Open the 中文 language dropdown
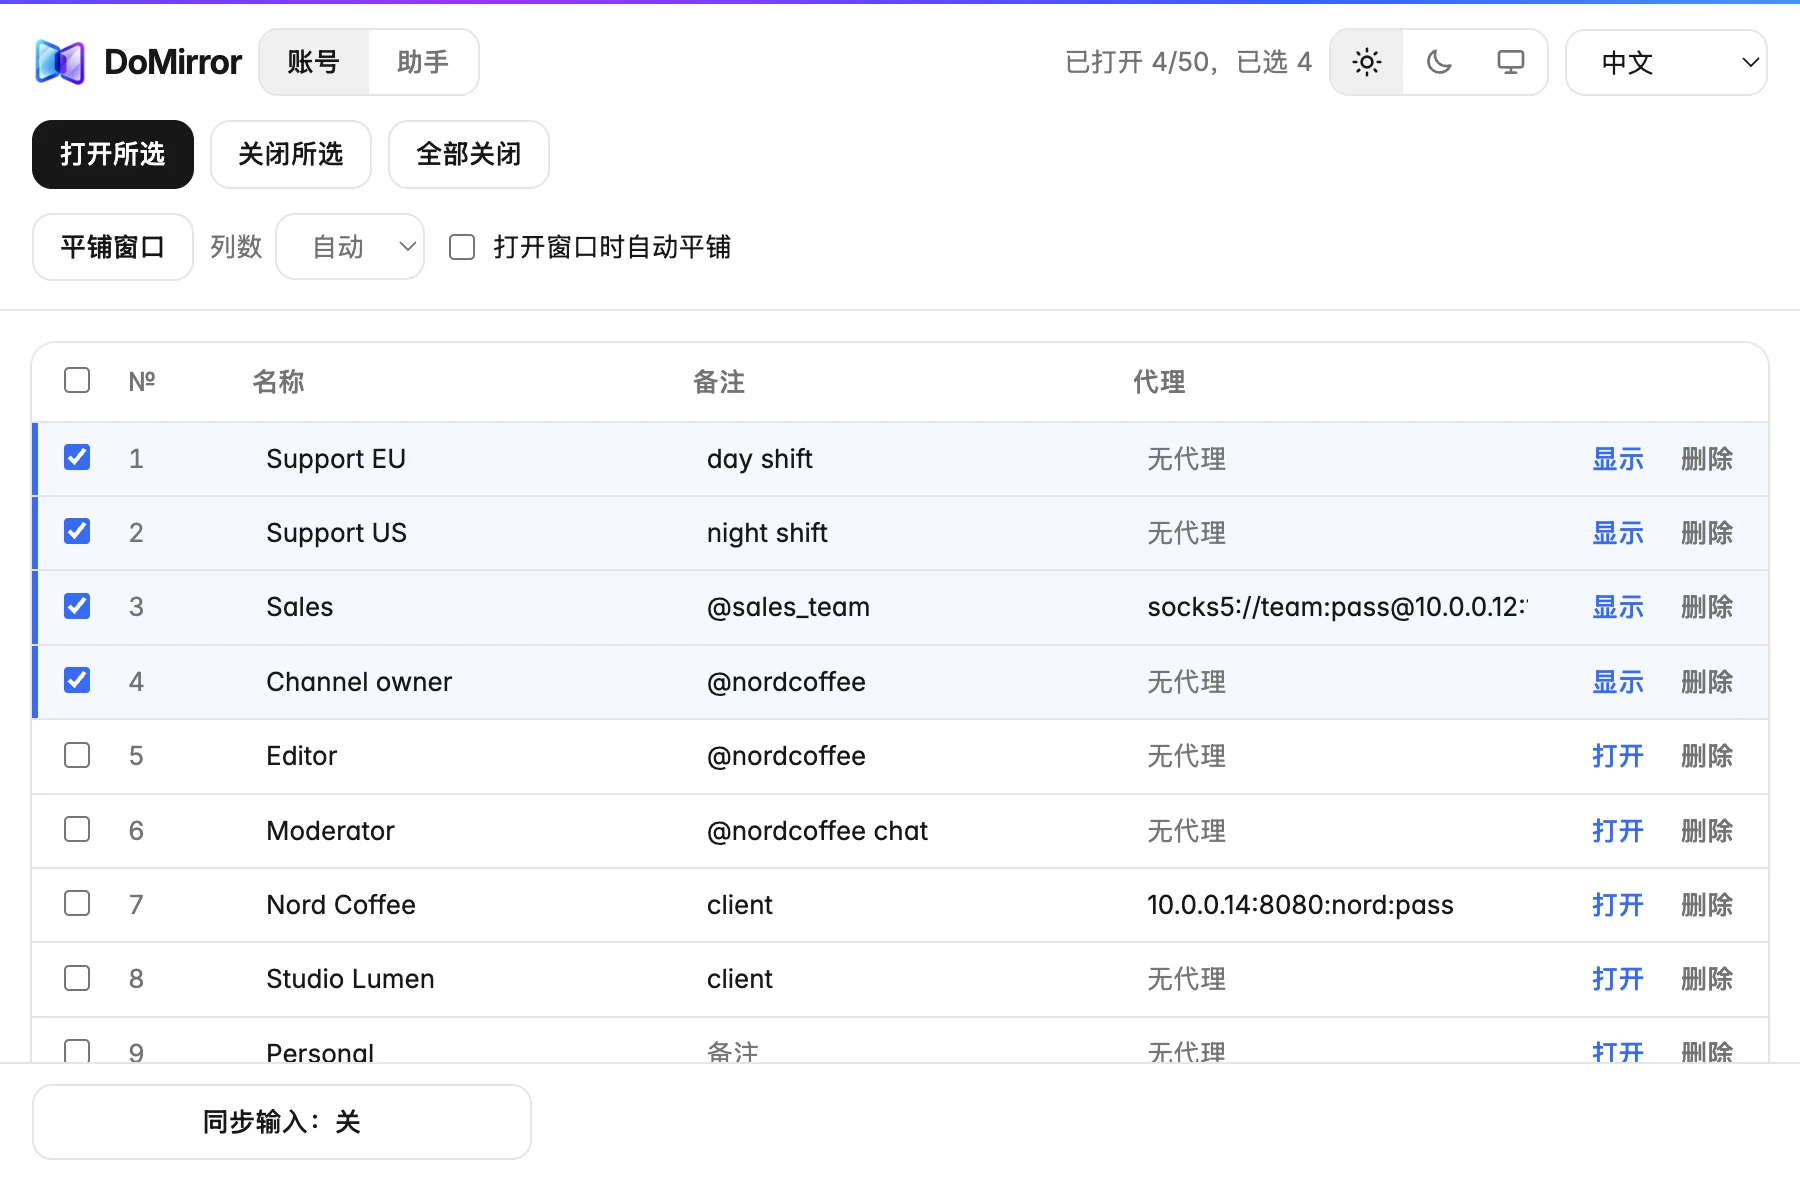The image size is (1800, 1180). click(x=1666, y=62)
